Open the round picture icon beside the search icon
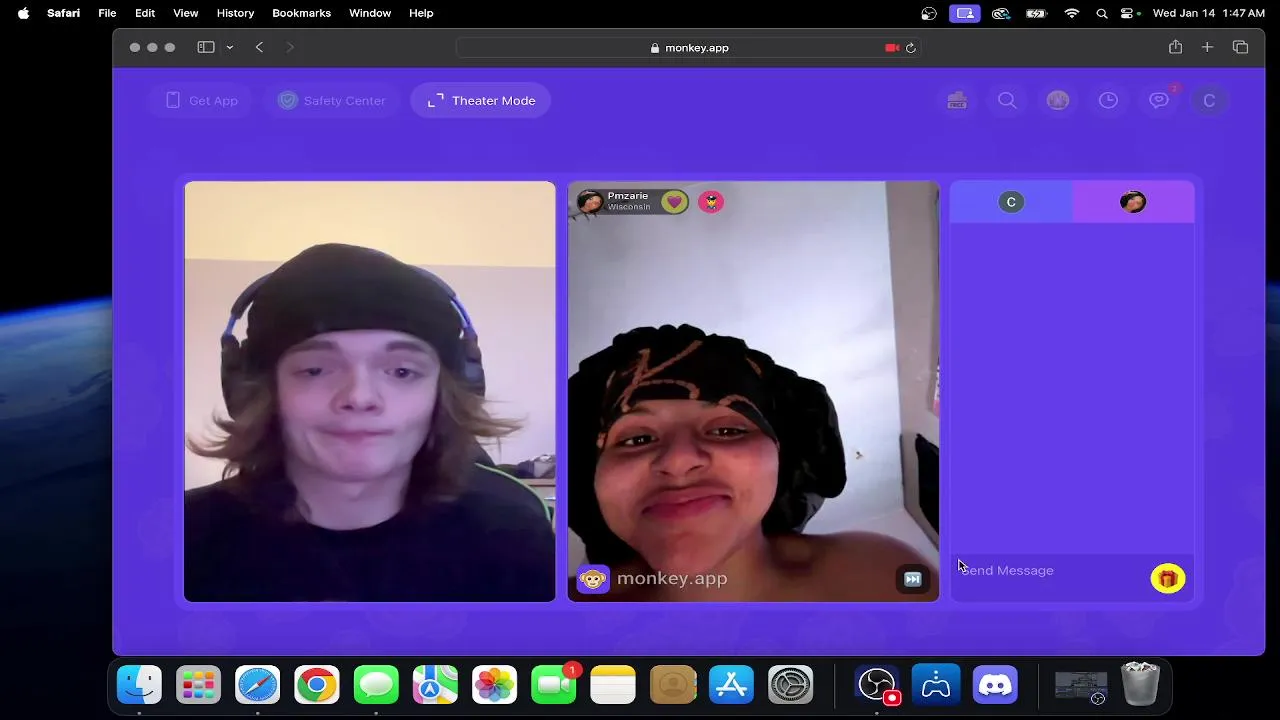The width and height of the screenshot is (1280, 720). [x=1058, y=100]
